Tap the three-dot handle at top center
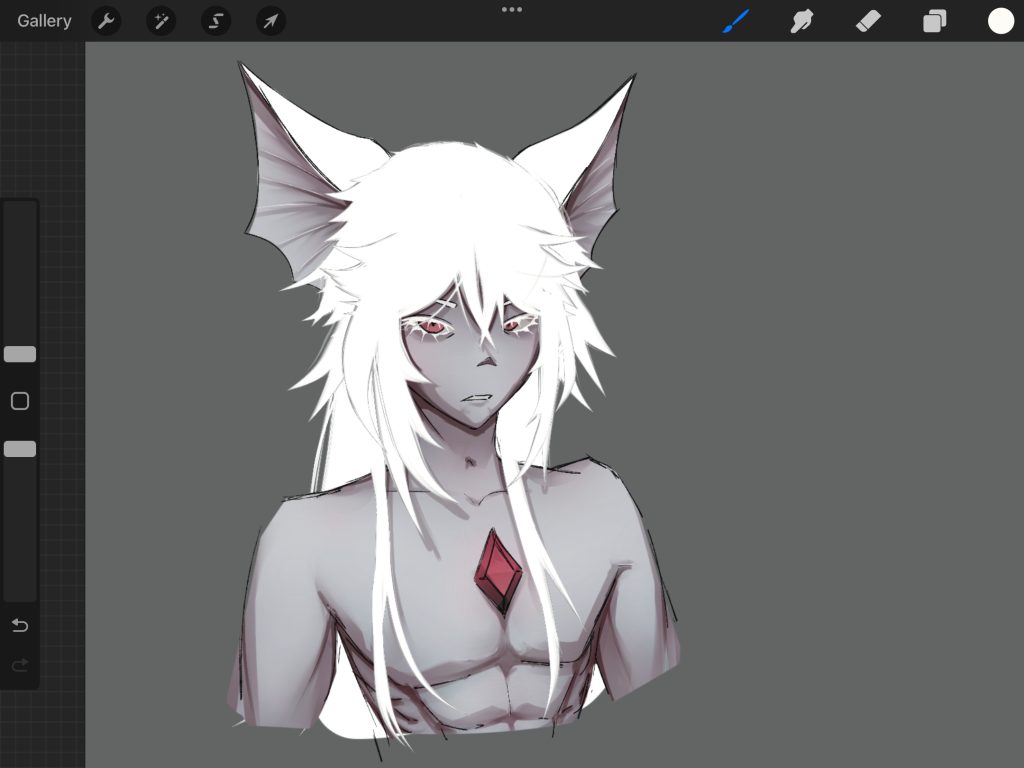1024x768 pixels. click(512, 9)
